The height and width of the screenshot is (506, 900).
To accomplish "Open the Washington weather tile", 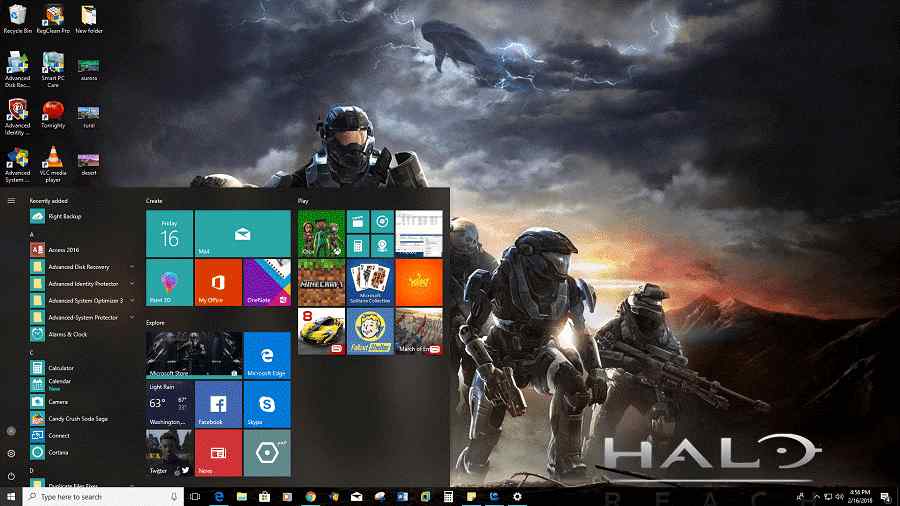I will pyautogui.click(x=169, y=404).
